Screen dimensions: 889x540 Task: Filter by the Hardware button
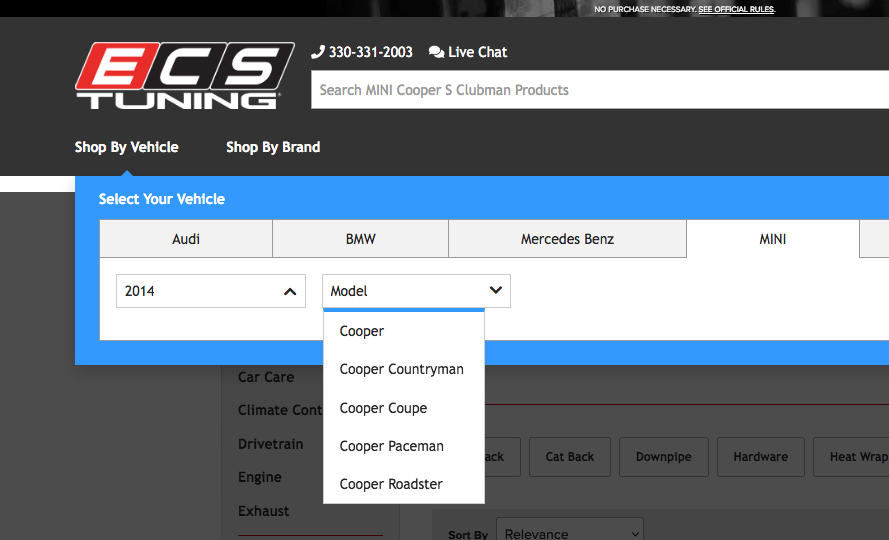click(760, 457)
